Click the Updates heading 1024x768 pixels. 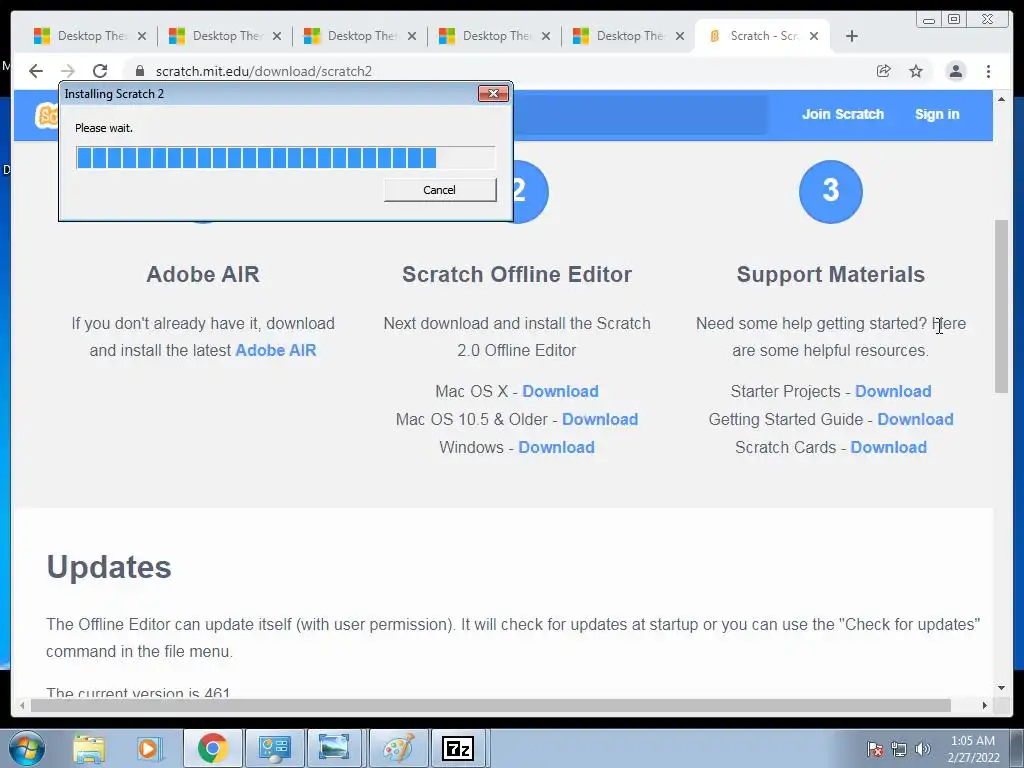pyautogui.click(x=109, y=567)
